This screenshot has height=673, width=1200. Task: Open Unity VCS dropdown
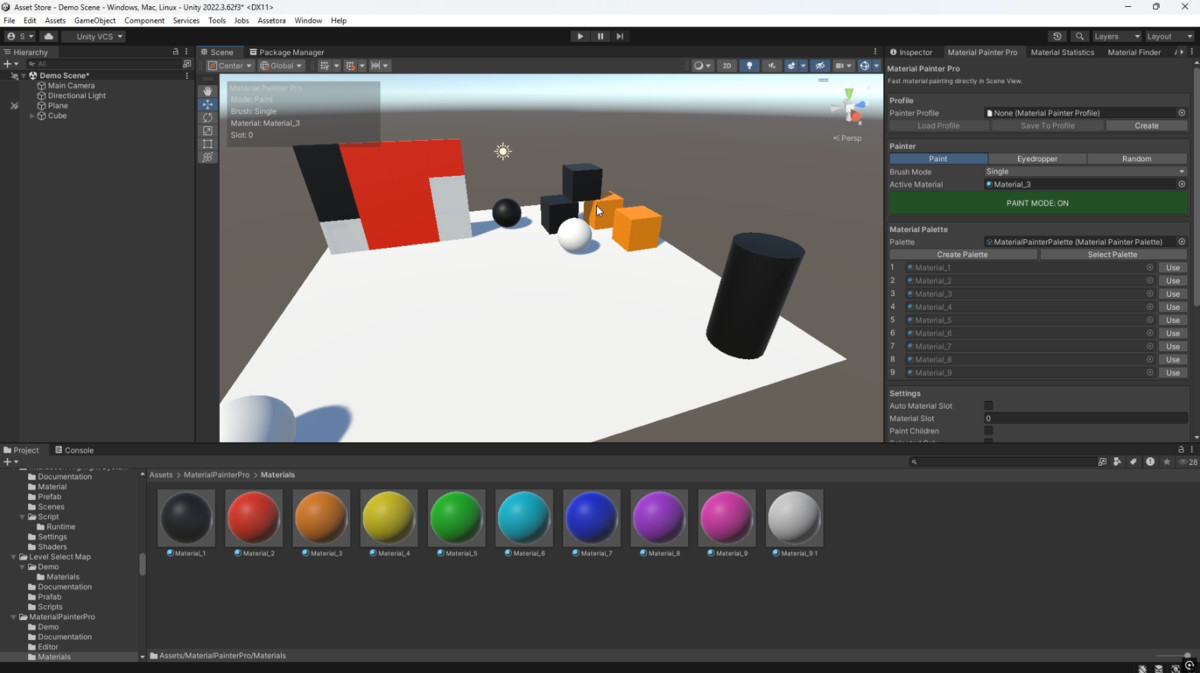[94, 36]
